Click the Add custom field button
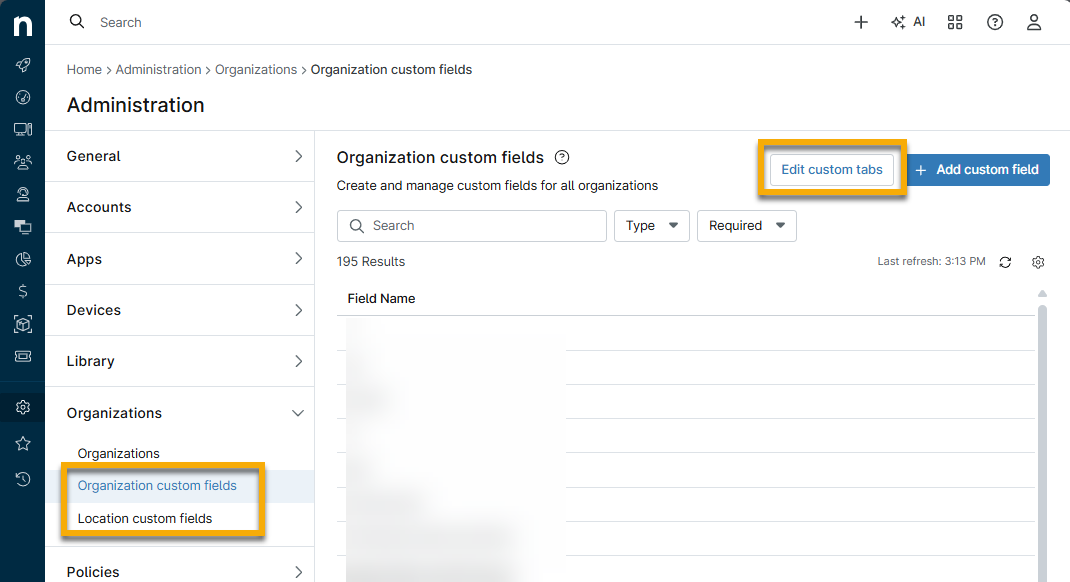 point(977,169)
